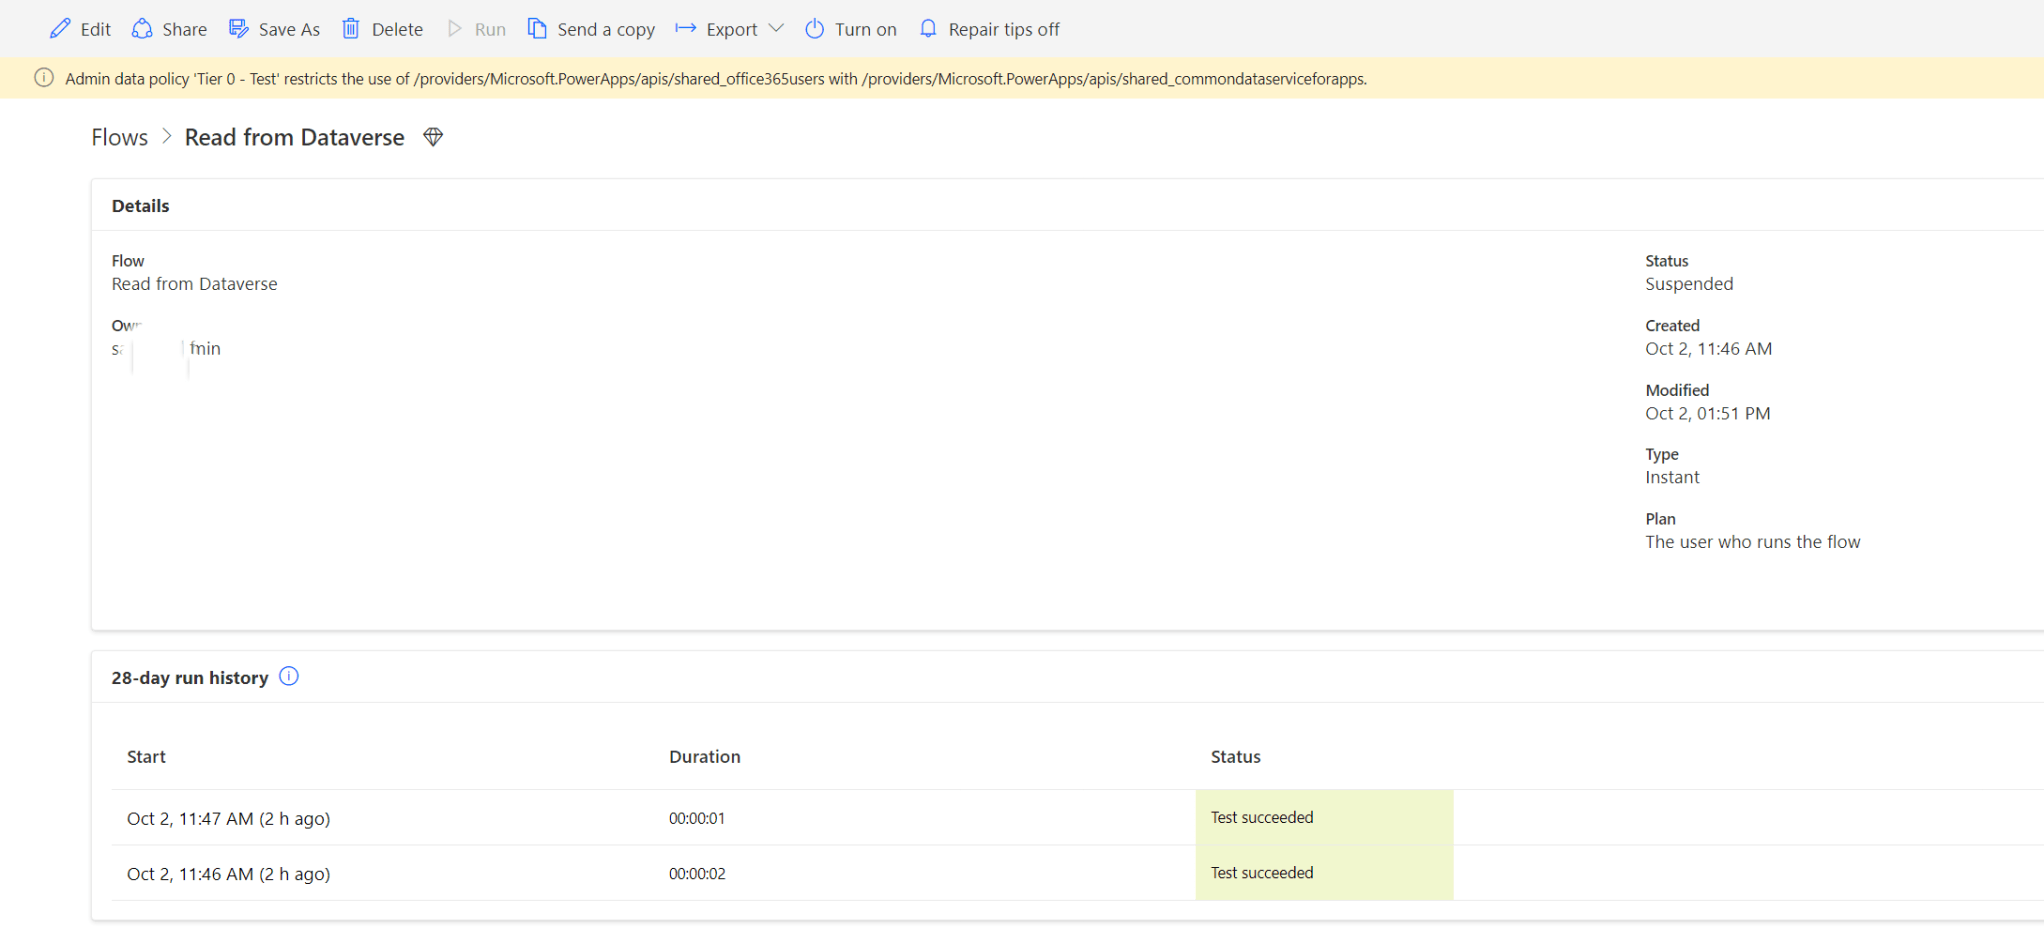This screenshot has width=2044, height=928.
Task: Select the Export arrow icon
Action: (684, 29)
